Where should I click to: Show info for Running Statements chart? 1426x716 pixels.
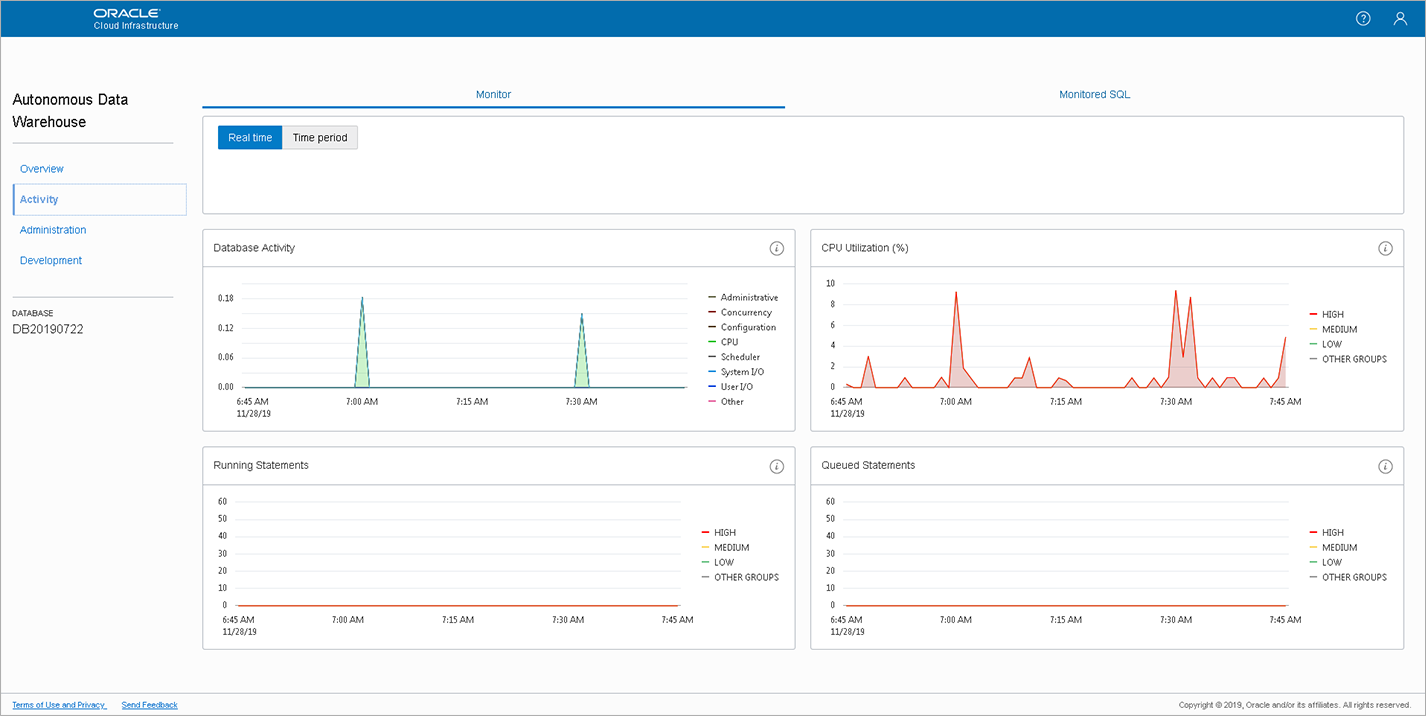(776, 466)
